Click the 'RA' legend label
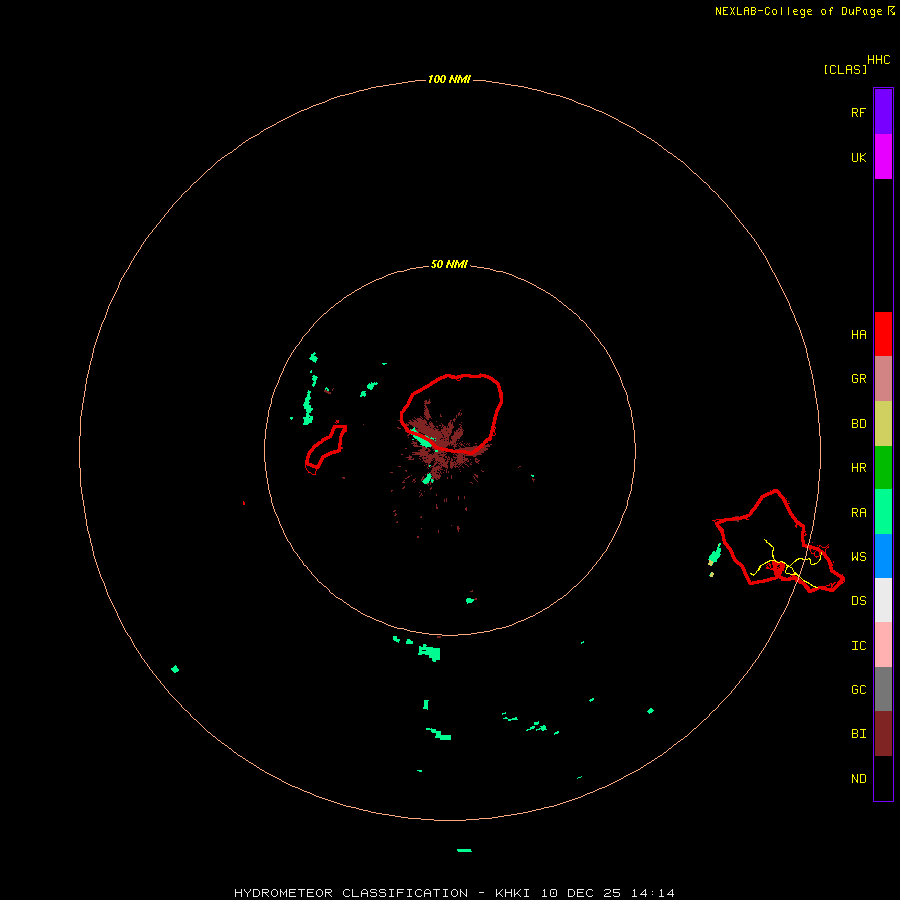 [858, 513]
